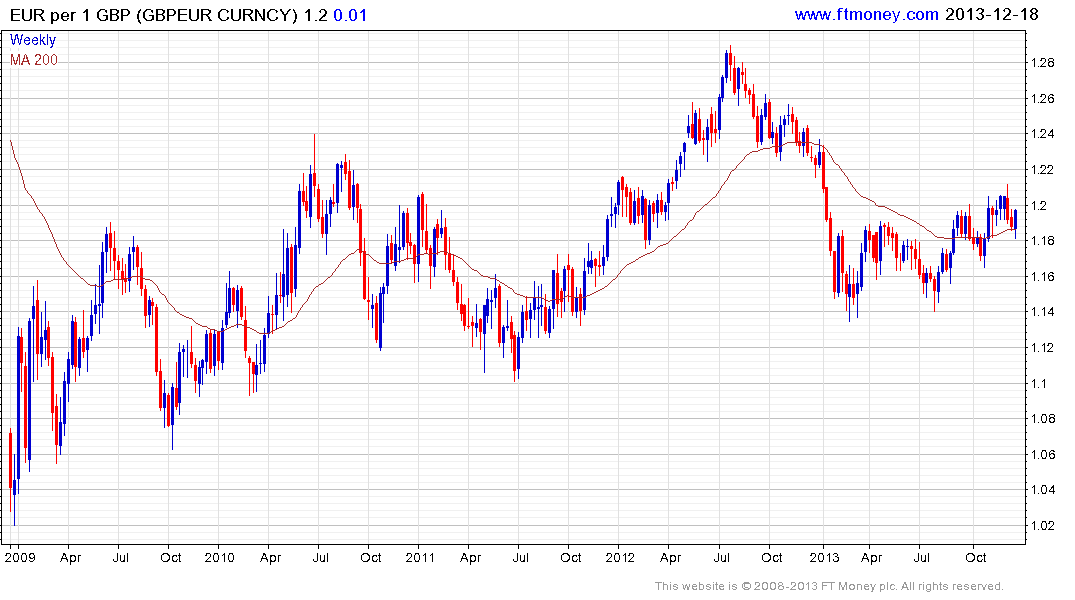This screenshot has height=600, width=1075.
Task: Click the '2013' x-axis label
Action: coord(823,557)
